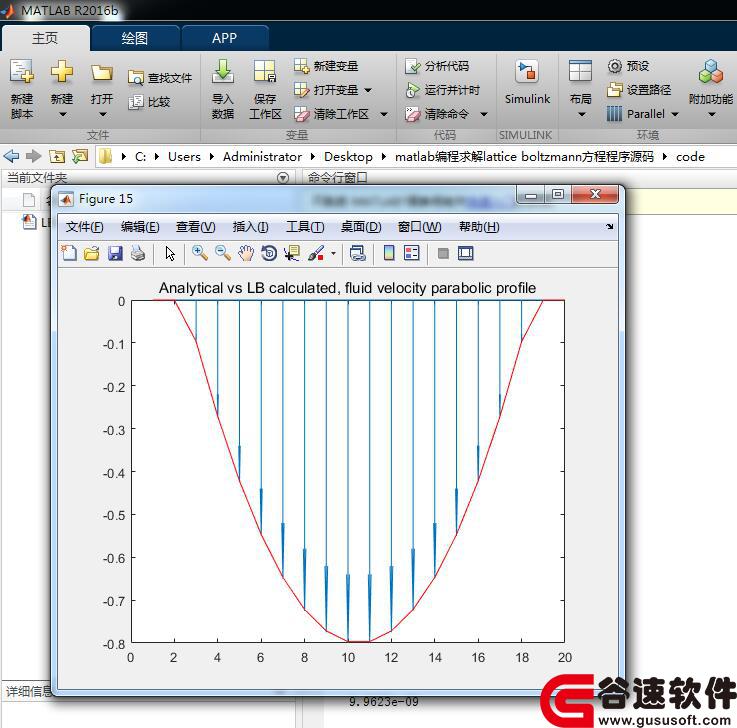Expand Clear Commands dropdown arrow
The image size is (737, 728).
[x=484, y=114]
